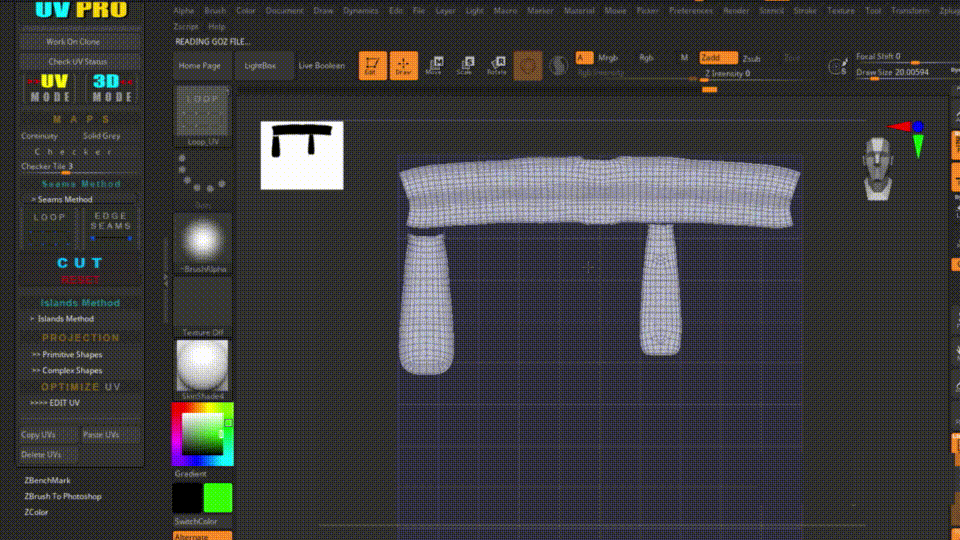Open the Preferences menu
This screenshot has height=540, width=960.
point(691,11)
